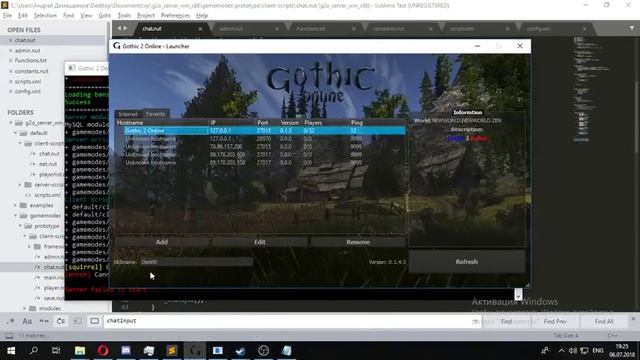Screen dimensions: 640x360
Task: Switch to Internet tab in launcher
Action: pos(128,114)
